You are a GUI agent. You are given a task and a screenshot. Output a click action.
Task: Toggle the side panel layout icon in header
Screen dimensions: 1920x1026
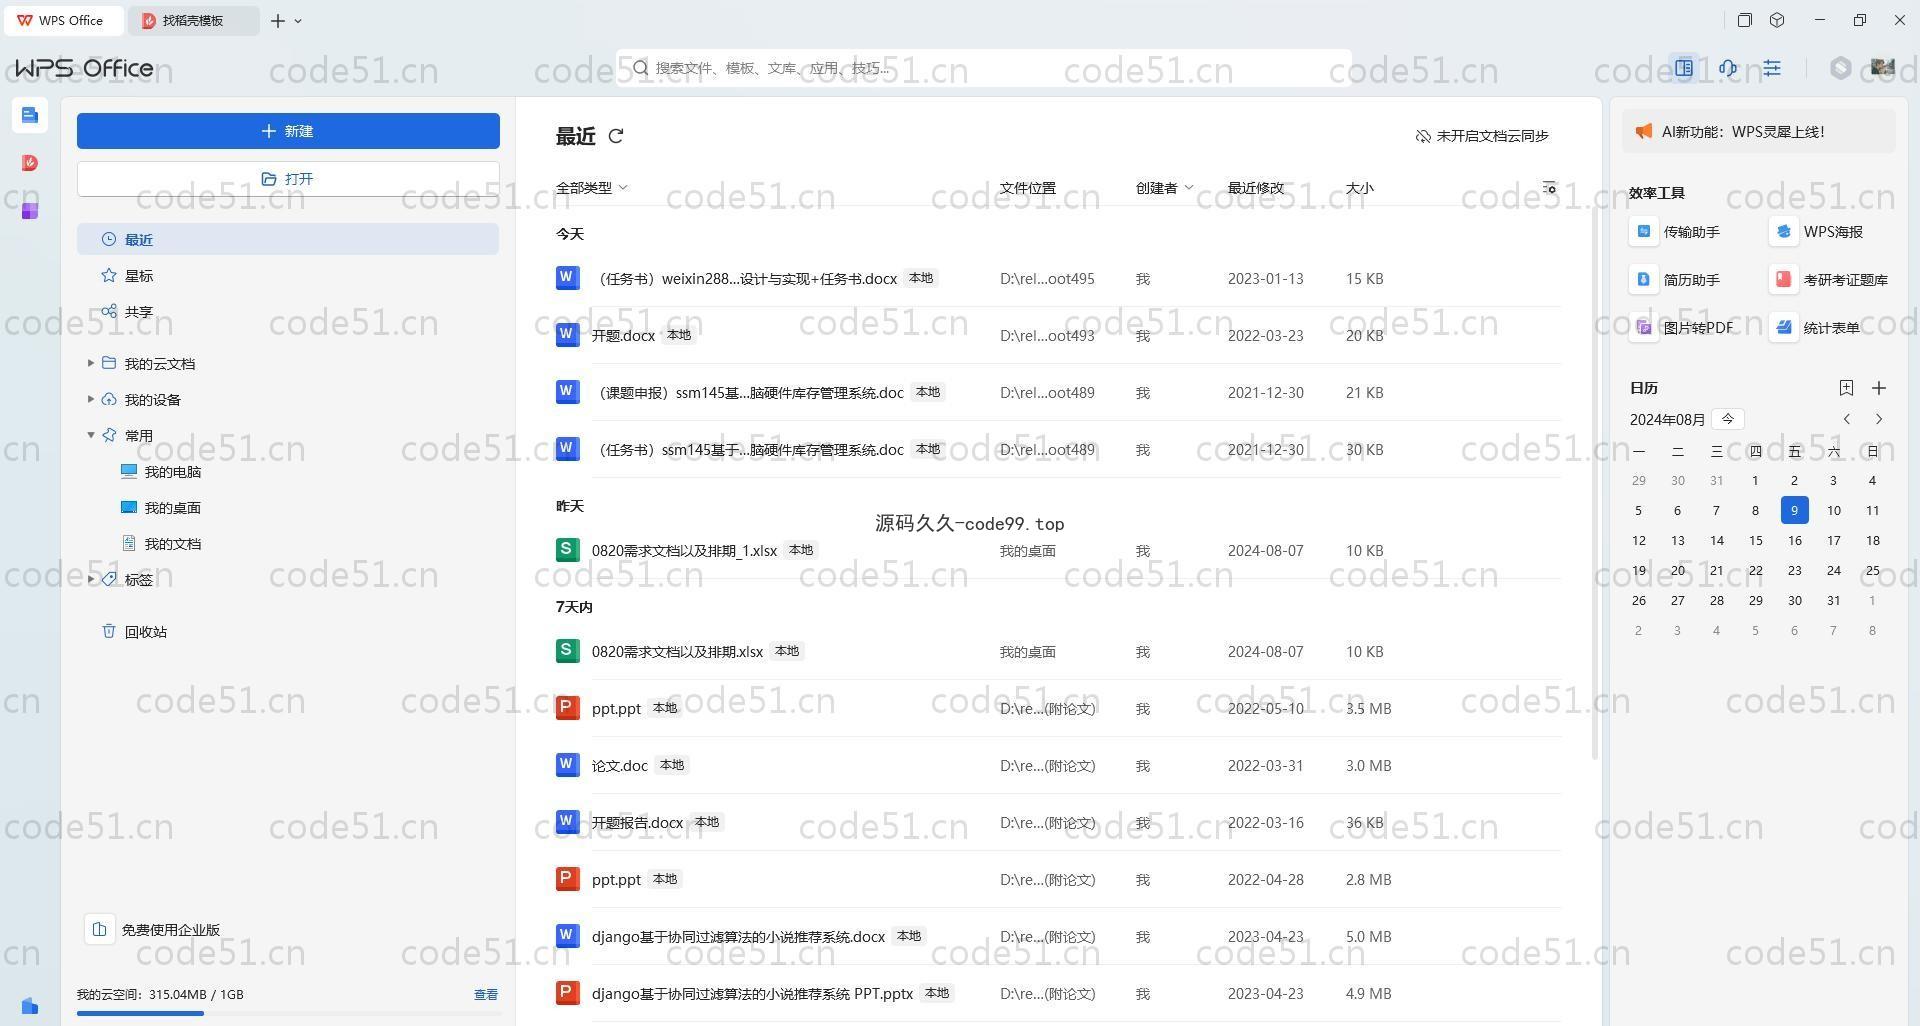1684,68
